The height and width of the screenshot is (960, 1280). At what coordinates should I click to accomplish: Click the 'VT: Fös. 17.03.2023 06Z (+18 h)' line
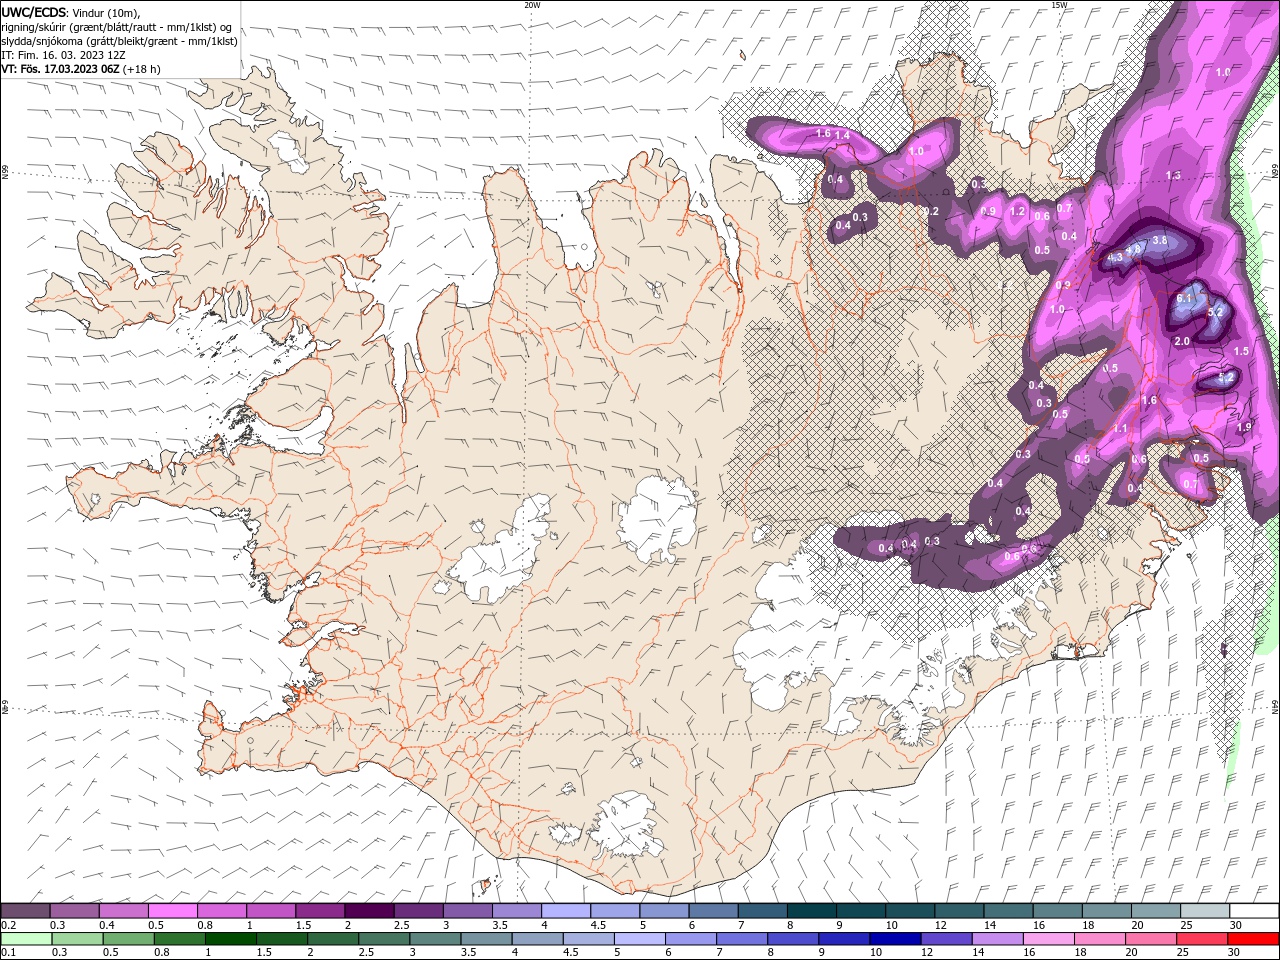(x=81, y=69)
